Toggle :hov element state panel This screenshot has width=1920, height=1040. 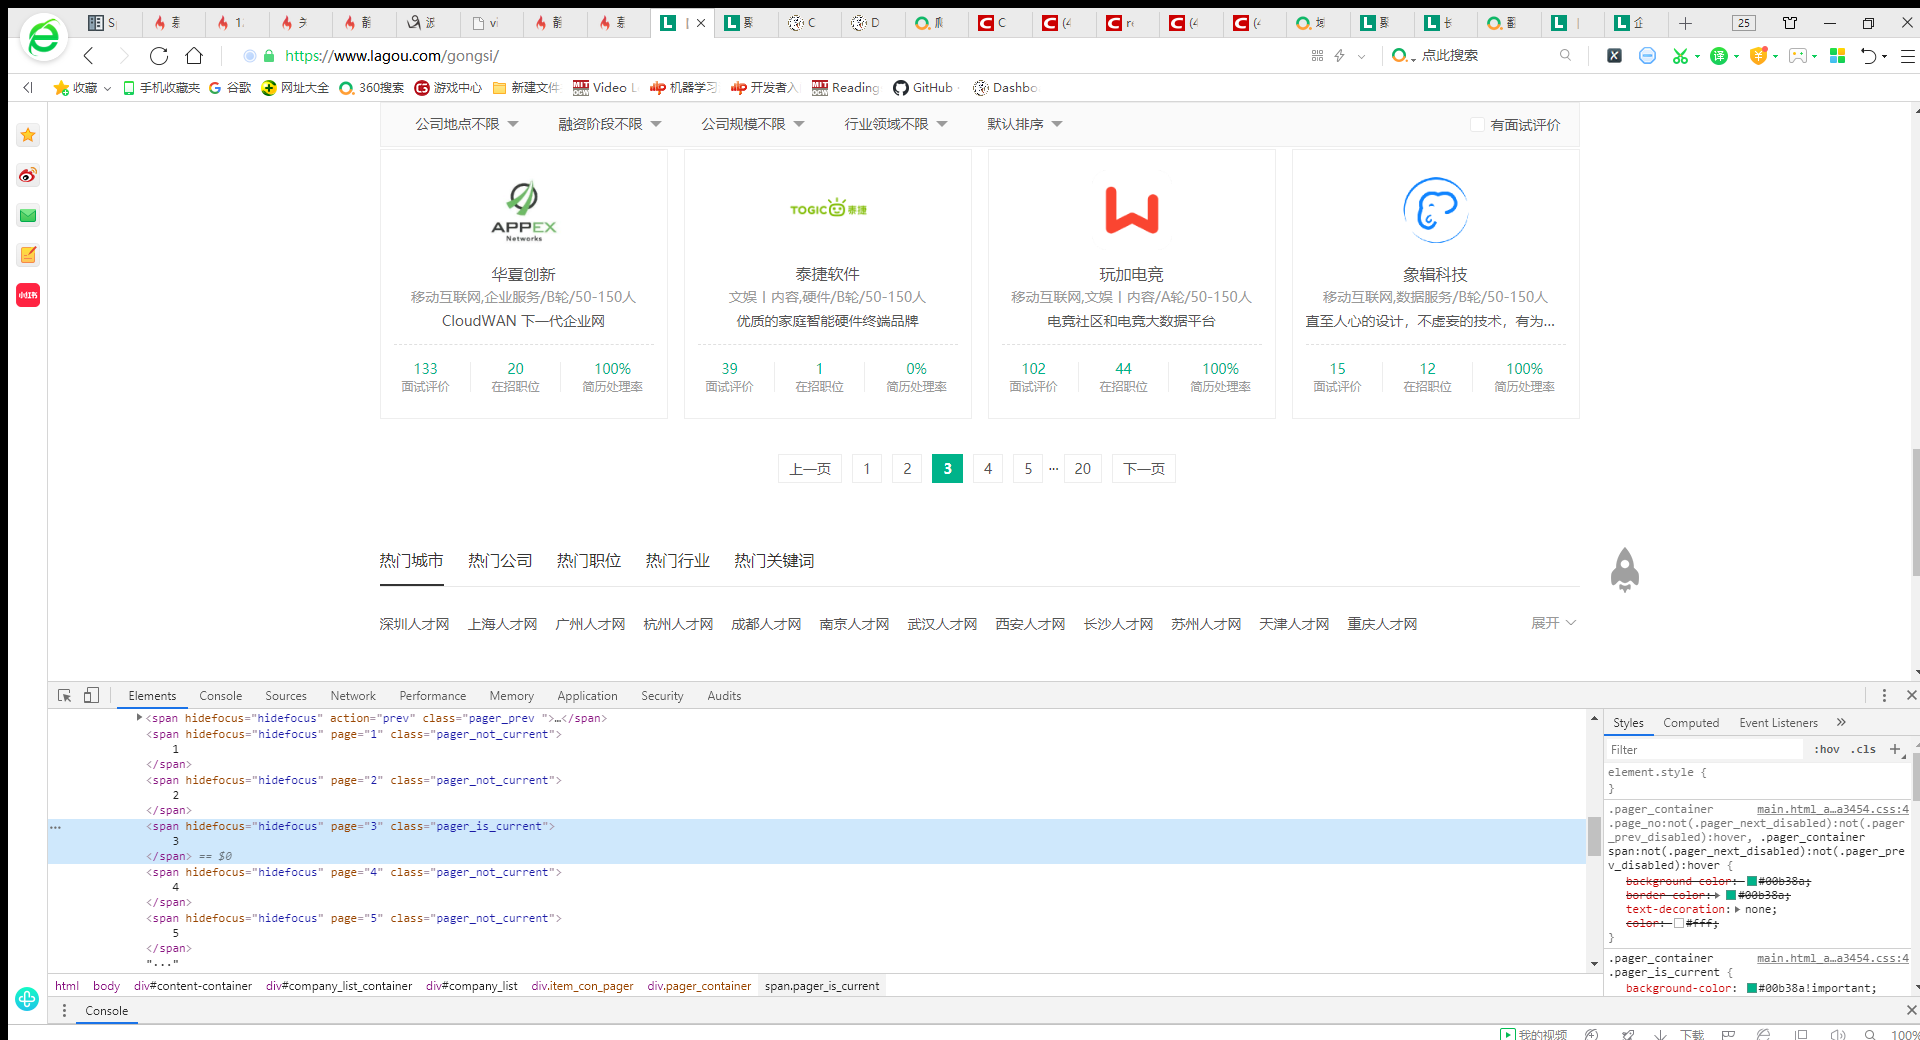tap(1827, 749)
